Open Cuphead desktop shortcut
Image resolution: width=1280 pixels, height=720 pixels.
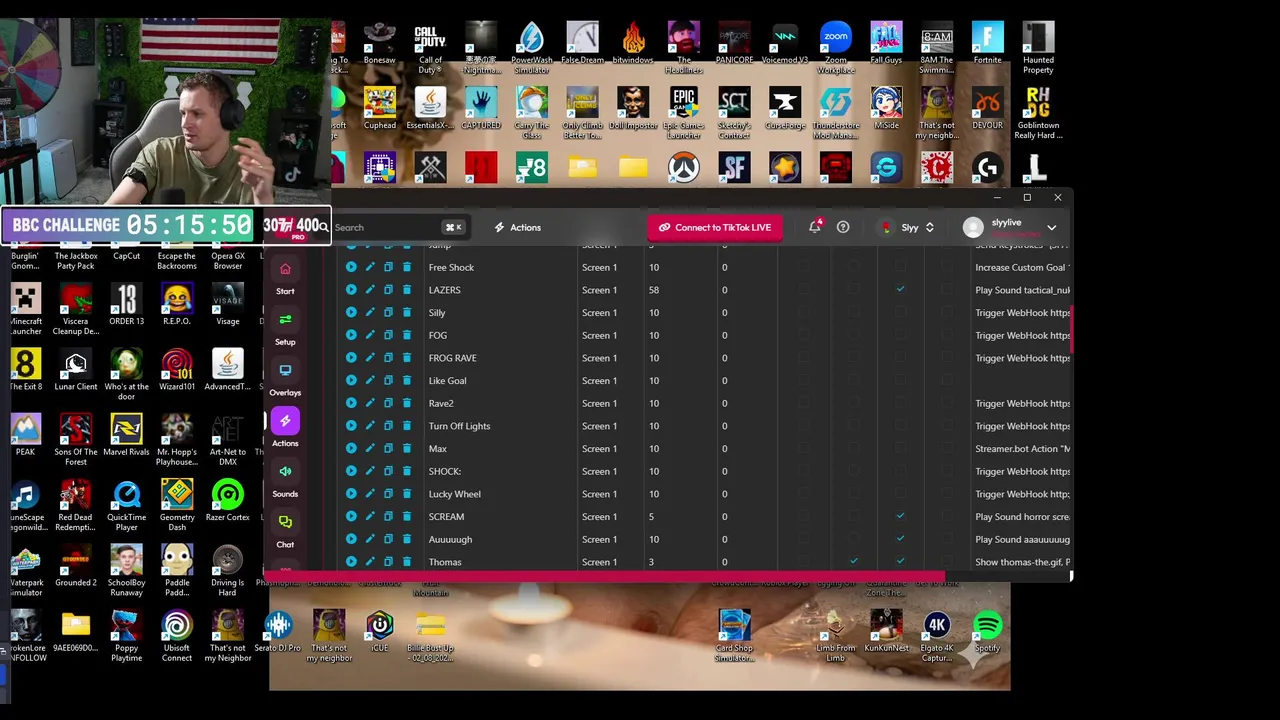[x=379, y=108]
